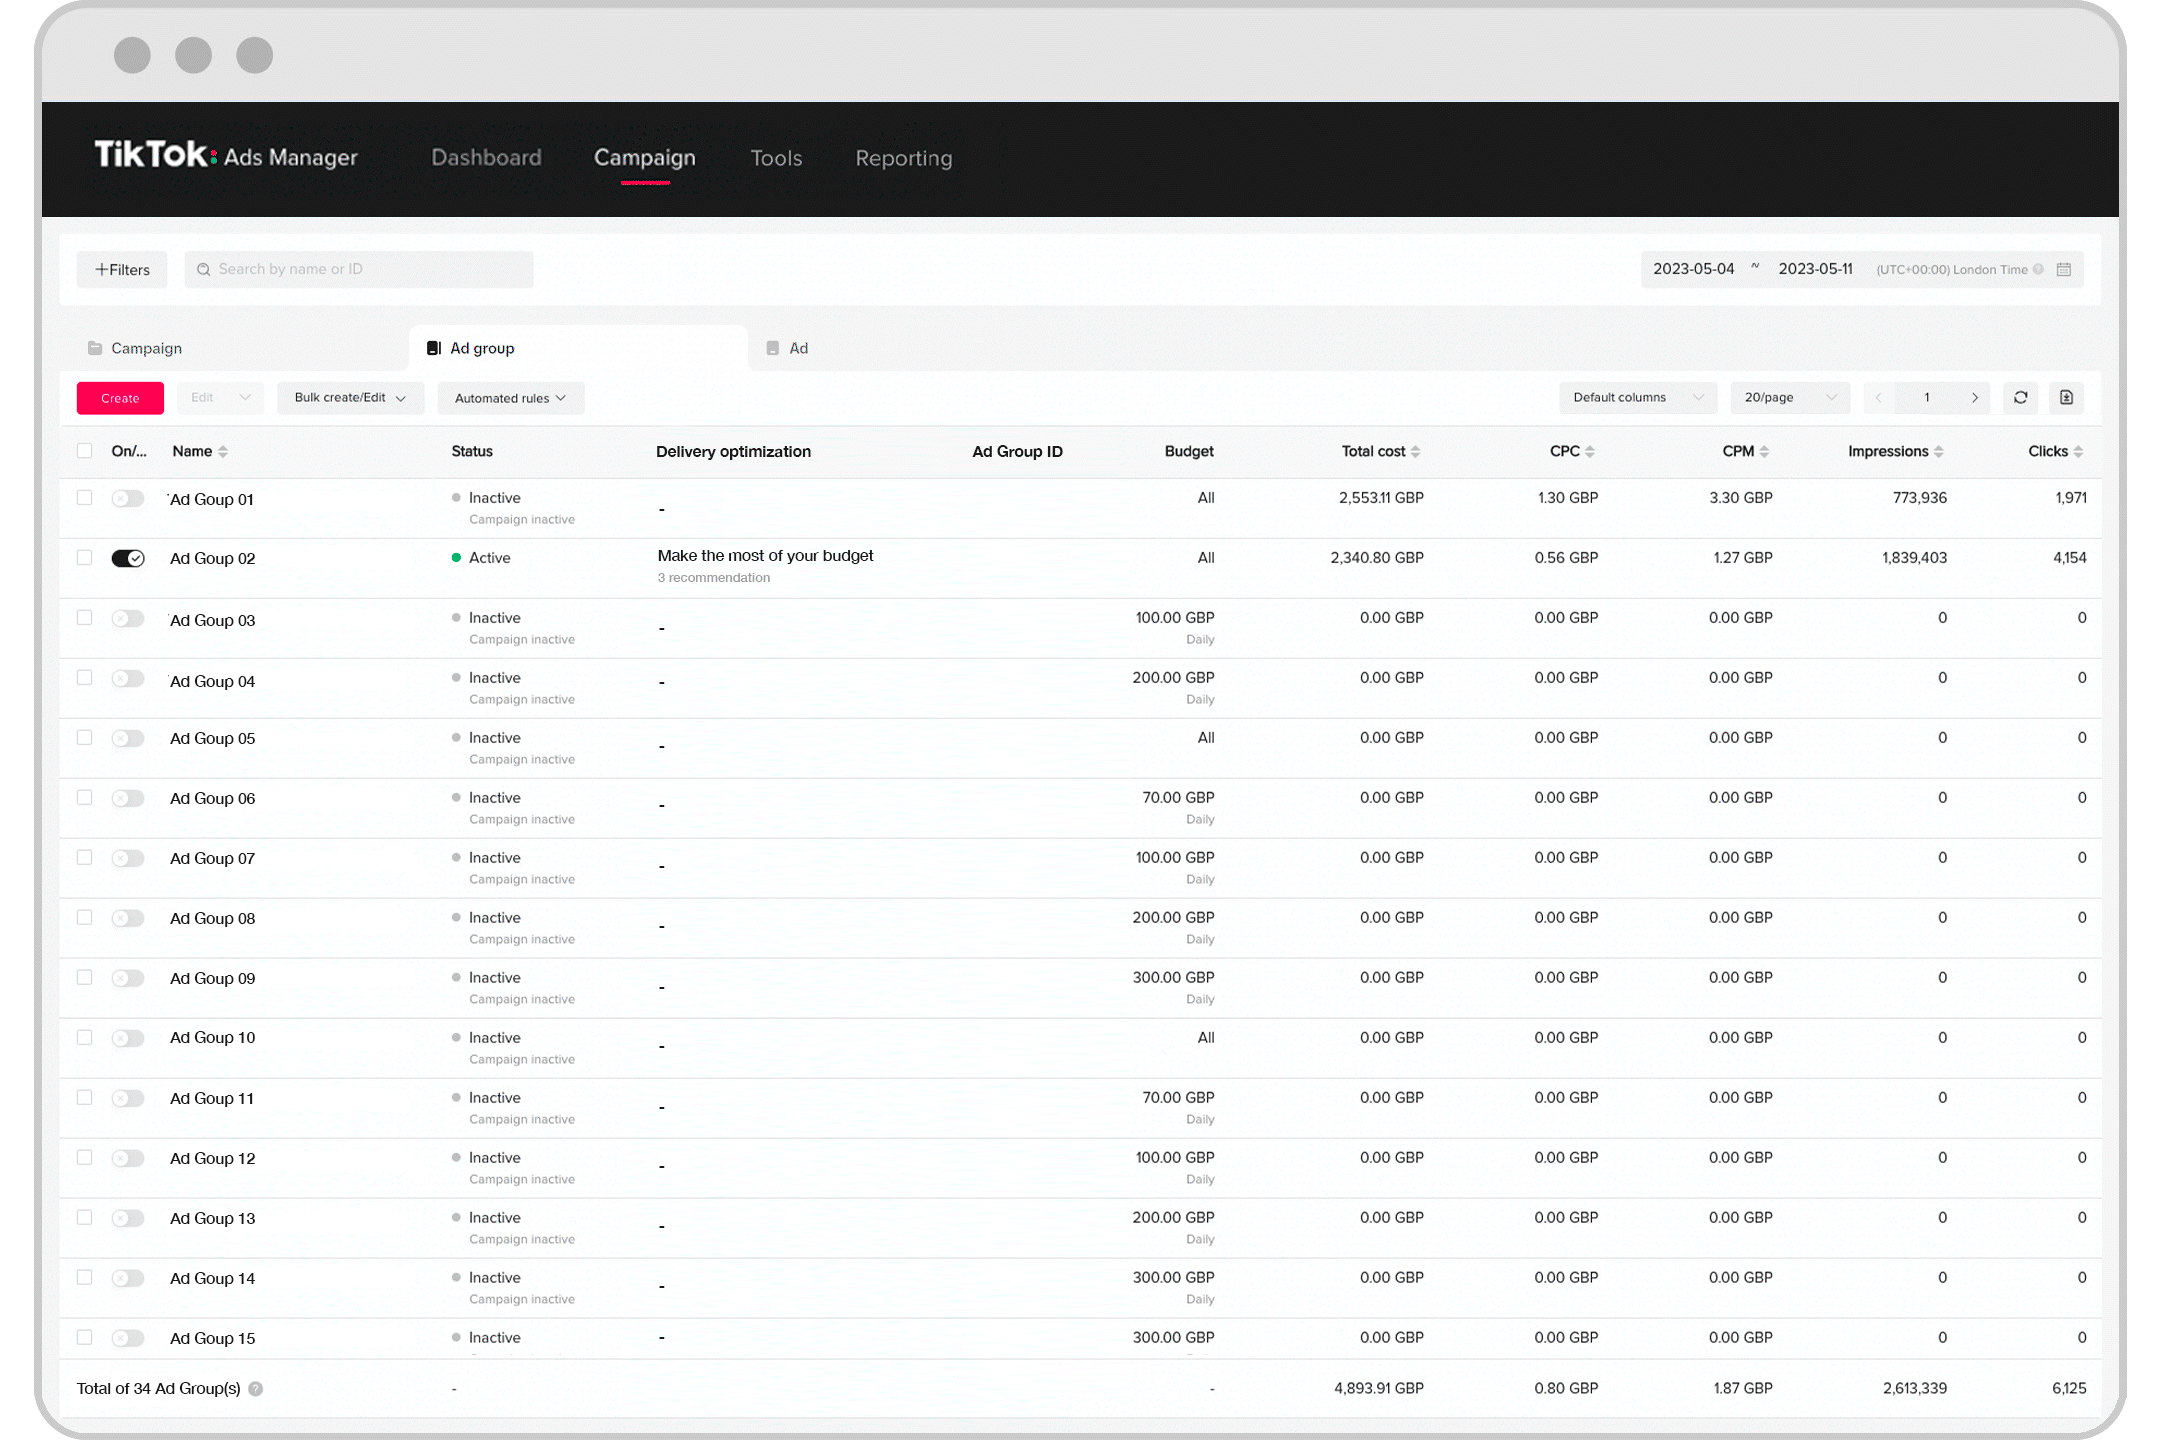Open the 20/page rows dropdown
The height and width of the screenshot is (1440, 2160).
tap(1789, 398)
